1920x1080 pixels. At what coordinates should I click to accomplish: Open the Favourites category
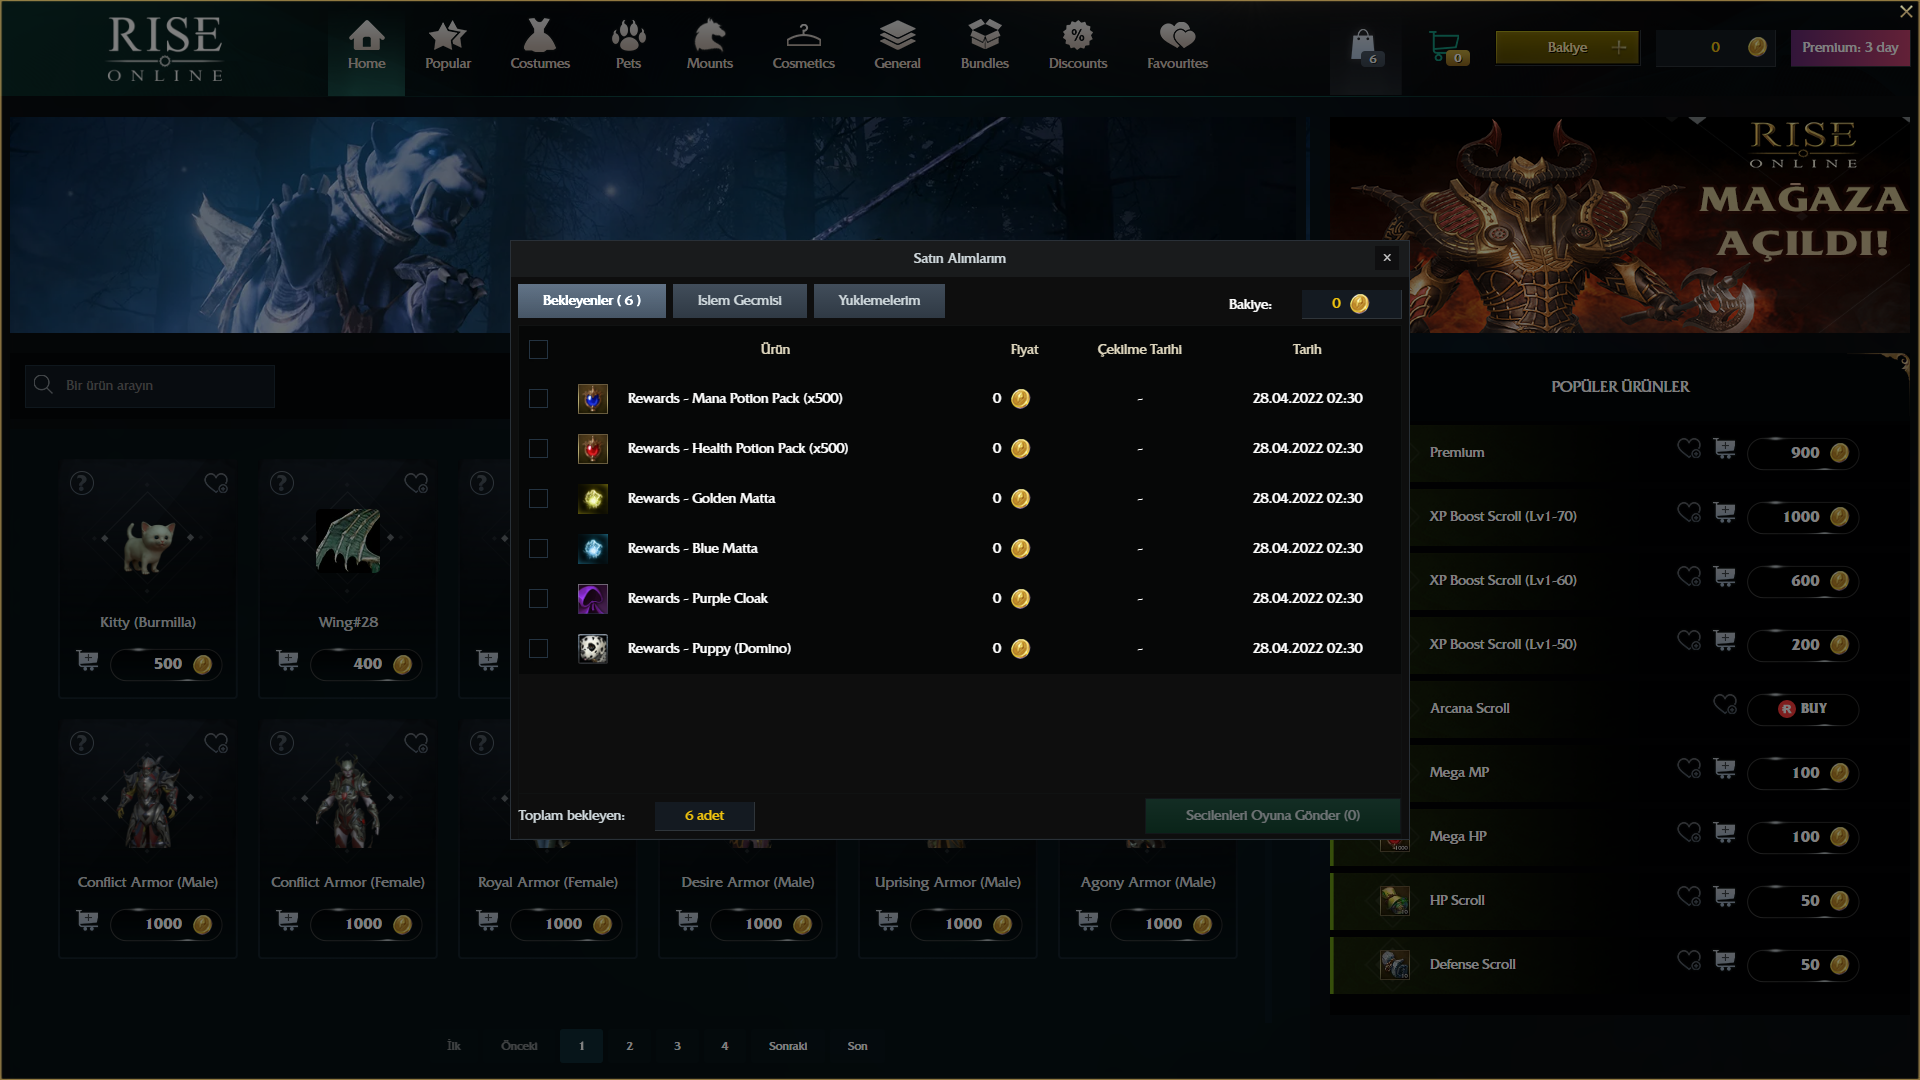pos(1177,47)
